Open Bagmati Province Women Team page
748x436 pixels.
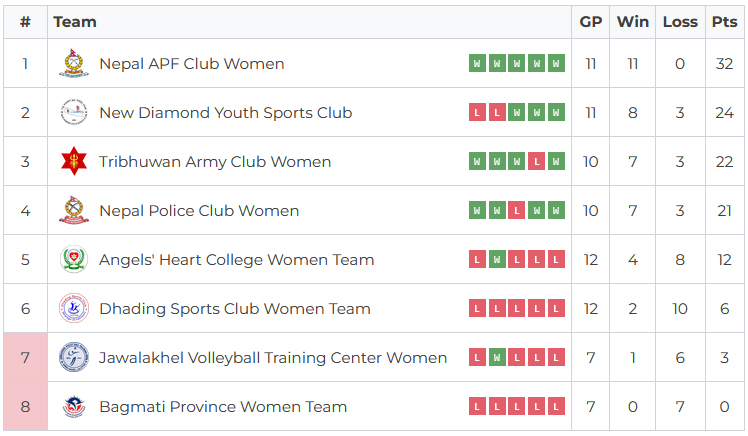tap(223, 407)
